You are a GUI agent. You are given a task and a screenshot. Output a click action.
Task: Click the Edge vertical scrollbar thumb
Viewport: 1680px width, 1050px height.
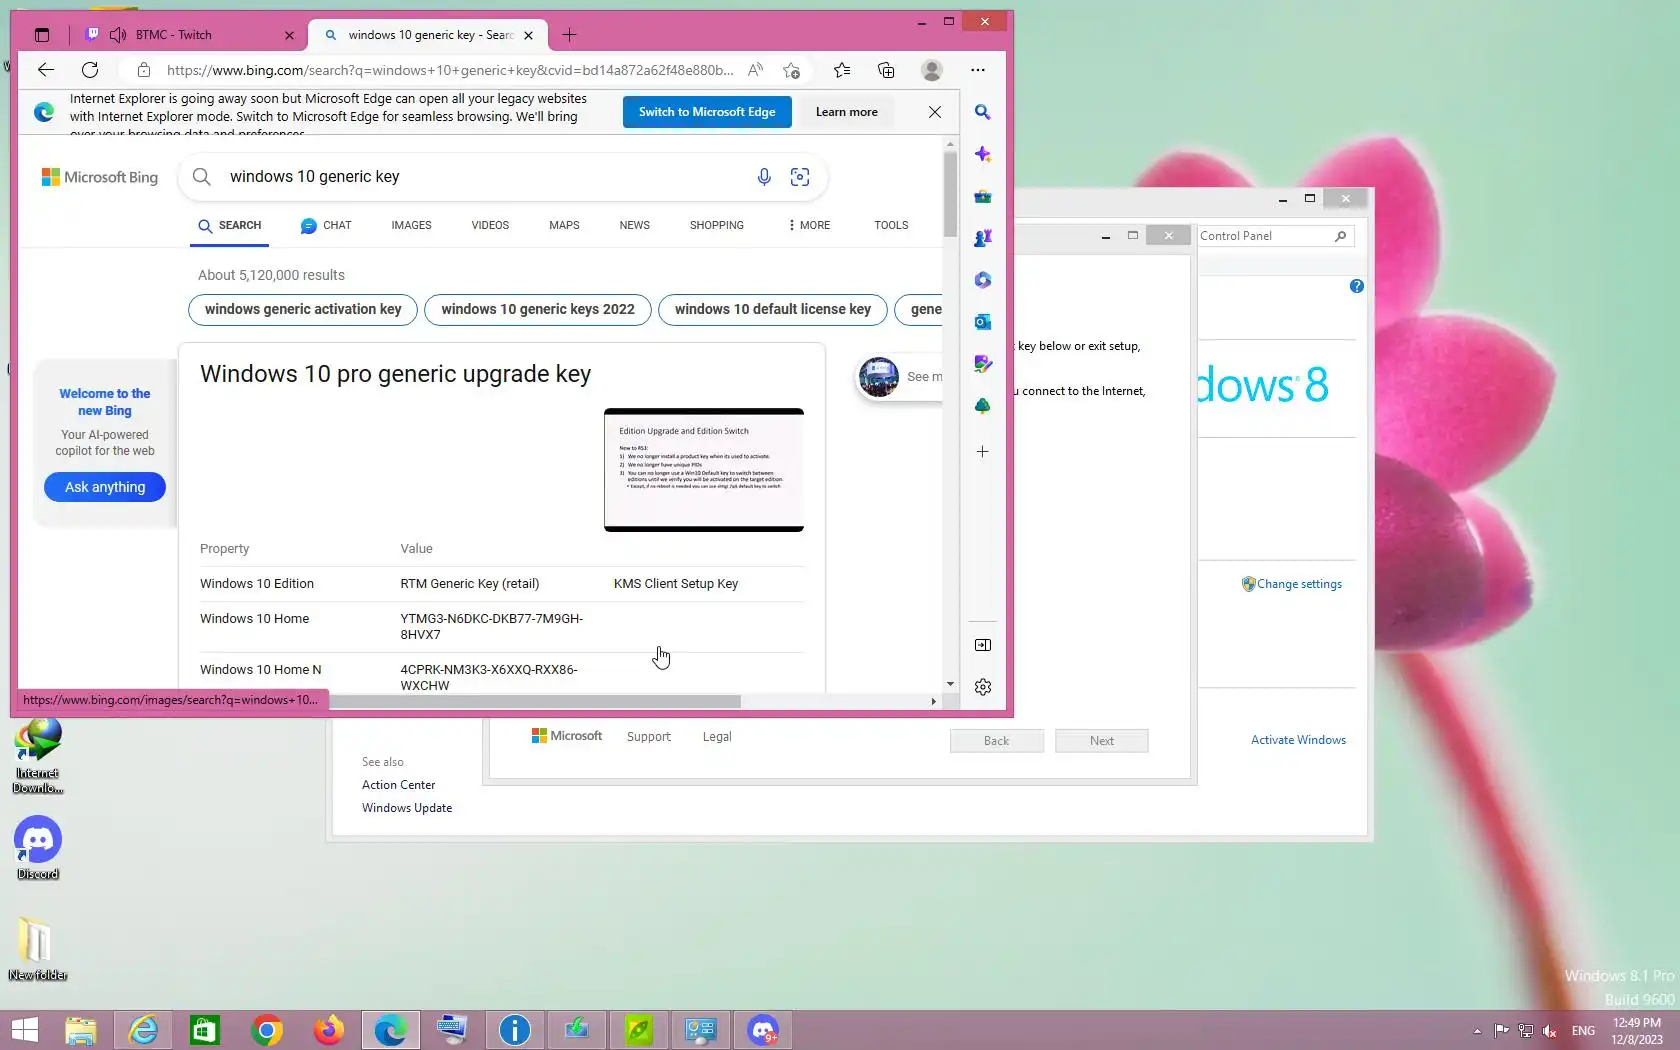pos(950,193)
